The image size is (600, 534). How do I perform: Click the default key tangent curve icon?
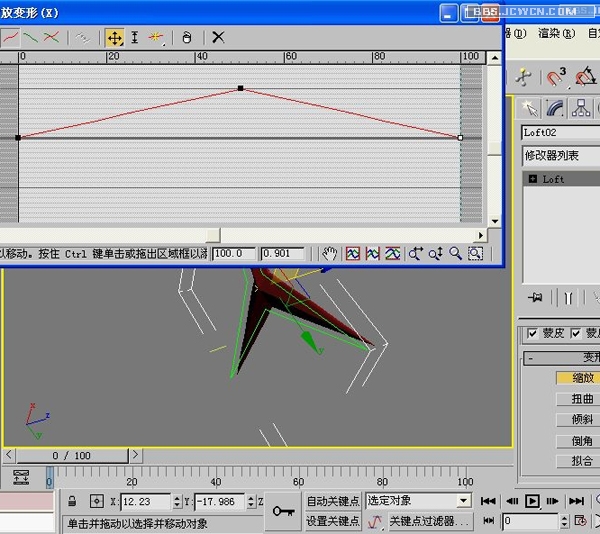[x=375, y=521]
